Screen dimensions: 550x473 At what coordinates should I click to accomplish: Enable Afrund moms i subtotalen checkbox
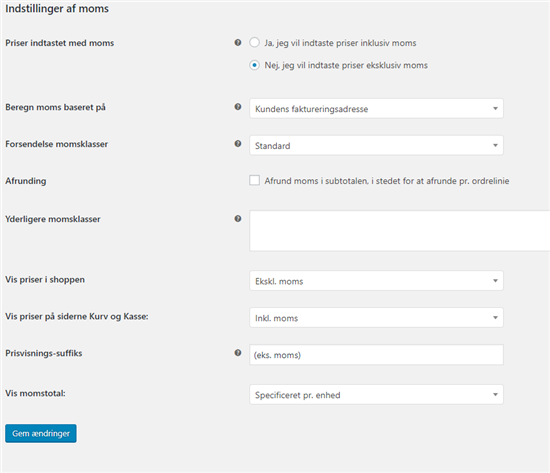(254, 180)
